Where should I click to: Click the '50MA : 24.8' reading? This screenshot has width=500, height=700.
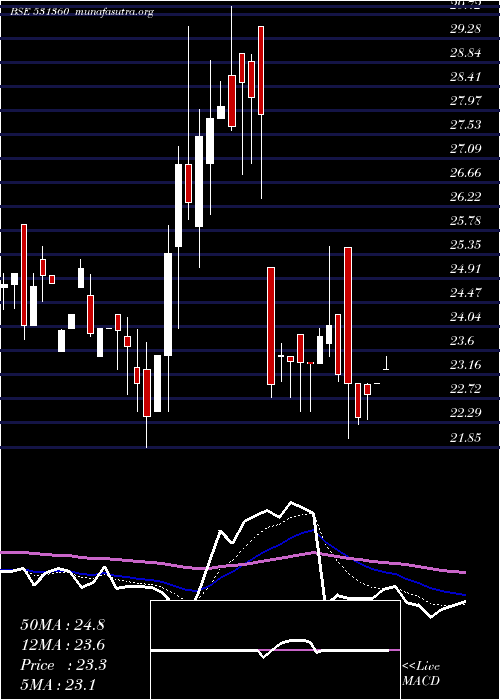(62, 625)
